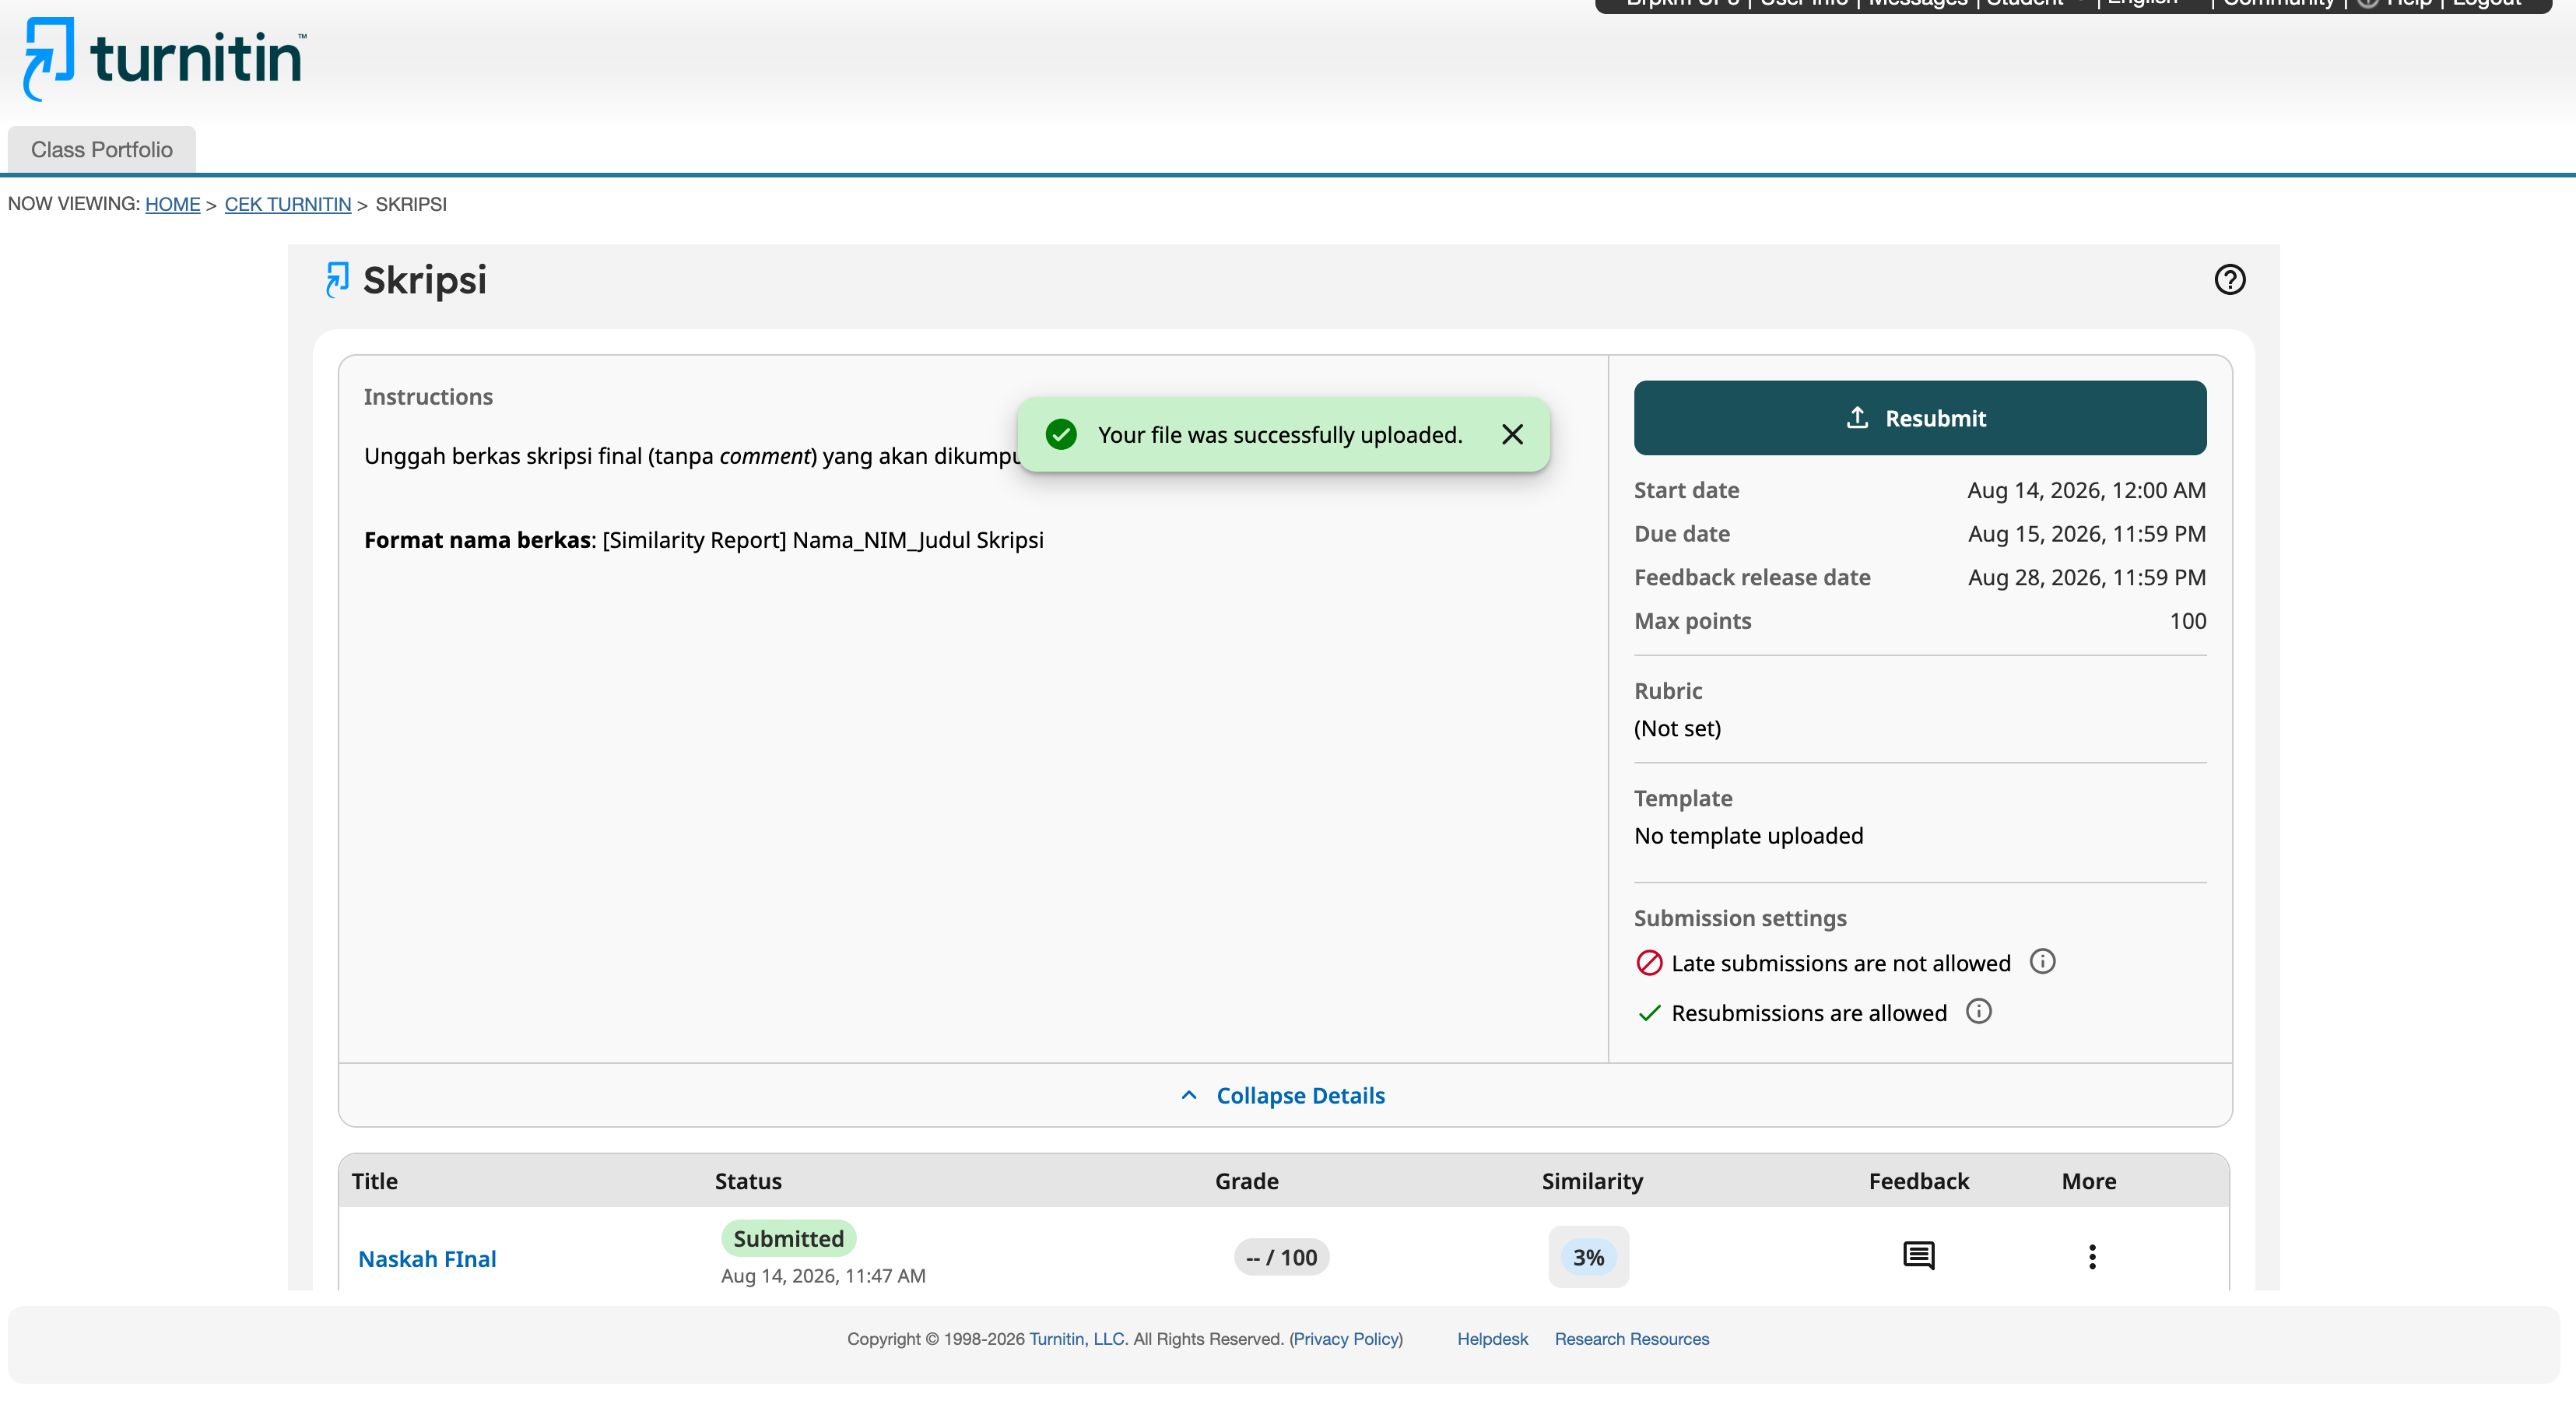Click the -- / 100 grade badge
This screenshot has height=1404, width=2576.
pos(1281,1257)
